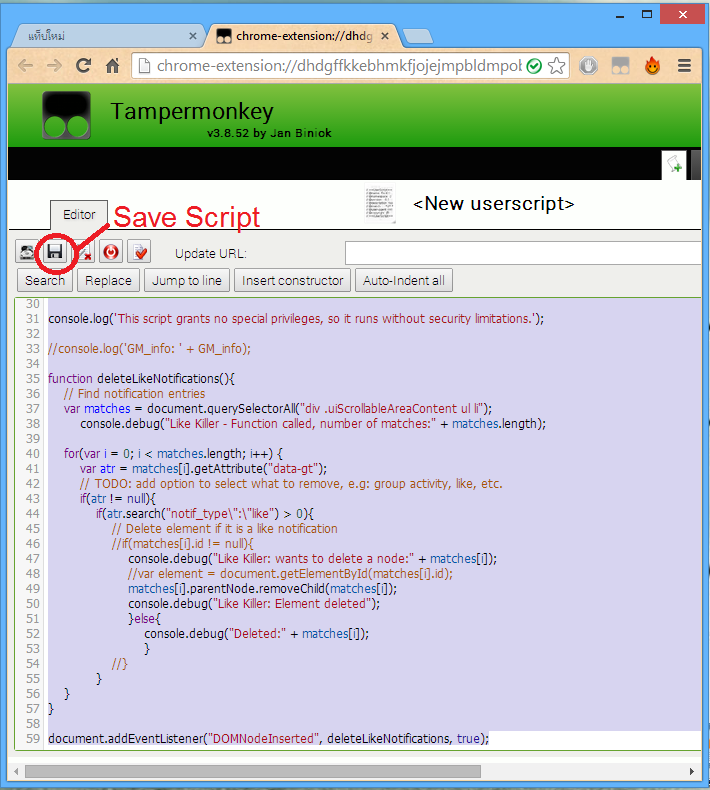Click the scrollbar right arrow
This screenshot has width=710, height=790.
(x=691, y=771)
